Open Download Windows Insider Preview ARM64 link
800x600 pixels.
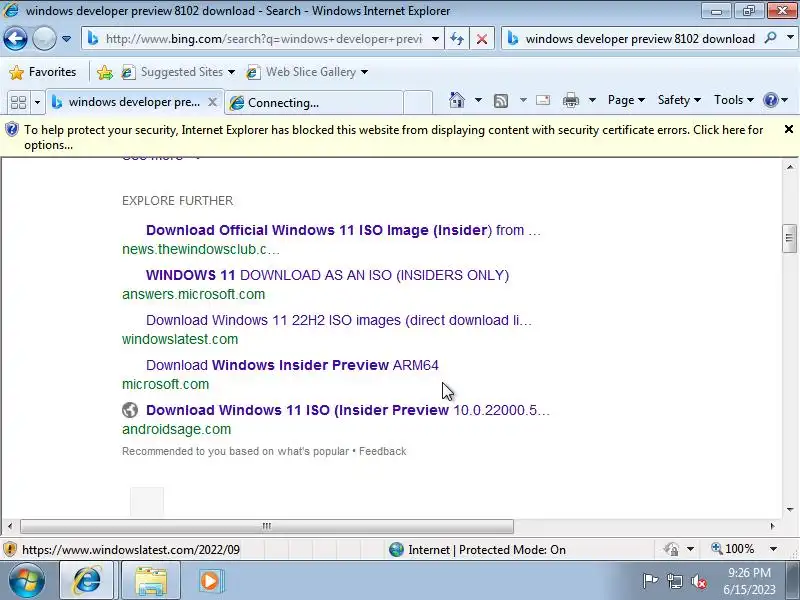[292, 365]
